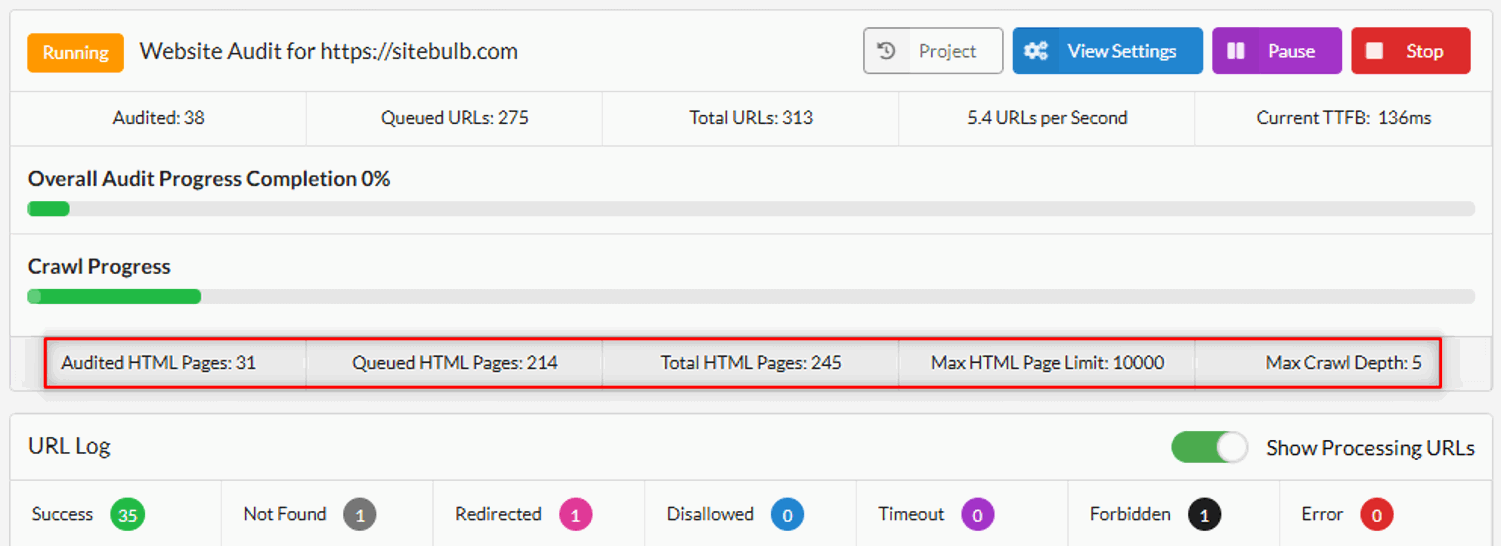This screenshot has width=1501, height=546.
Task: Open the Project button
Action: pyautogui.click(x=933, y=51)
